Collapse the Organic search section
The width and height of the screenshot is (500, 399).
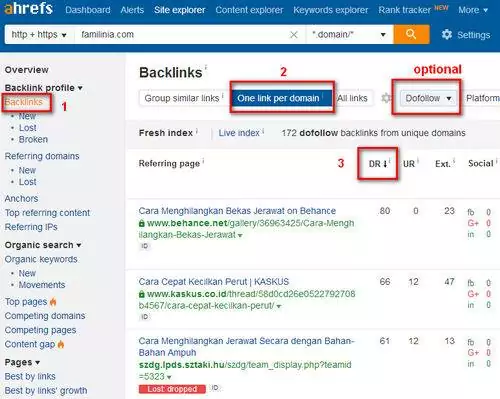pos(43,245)
